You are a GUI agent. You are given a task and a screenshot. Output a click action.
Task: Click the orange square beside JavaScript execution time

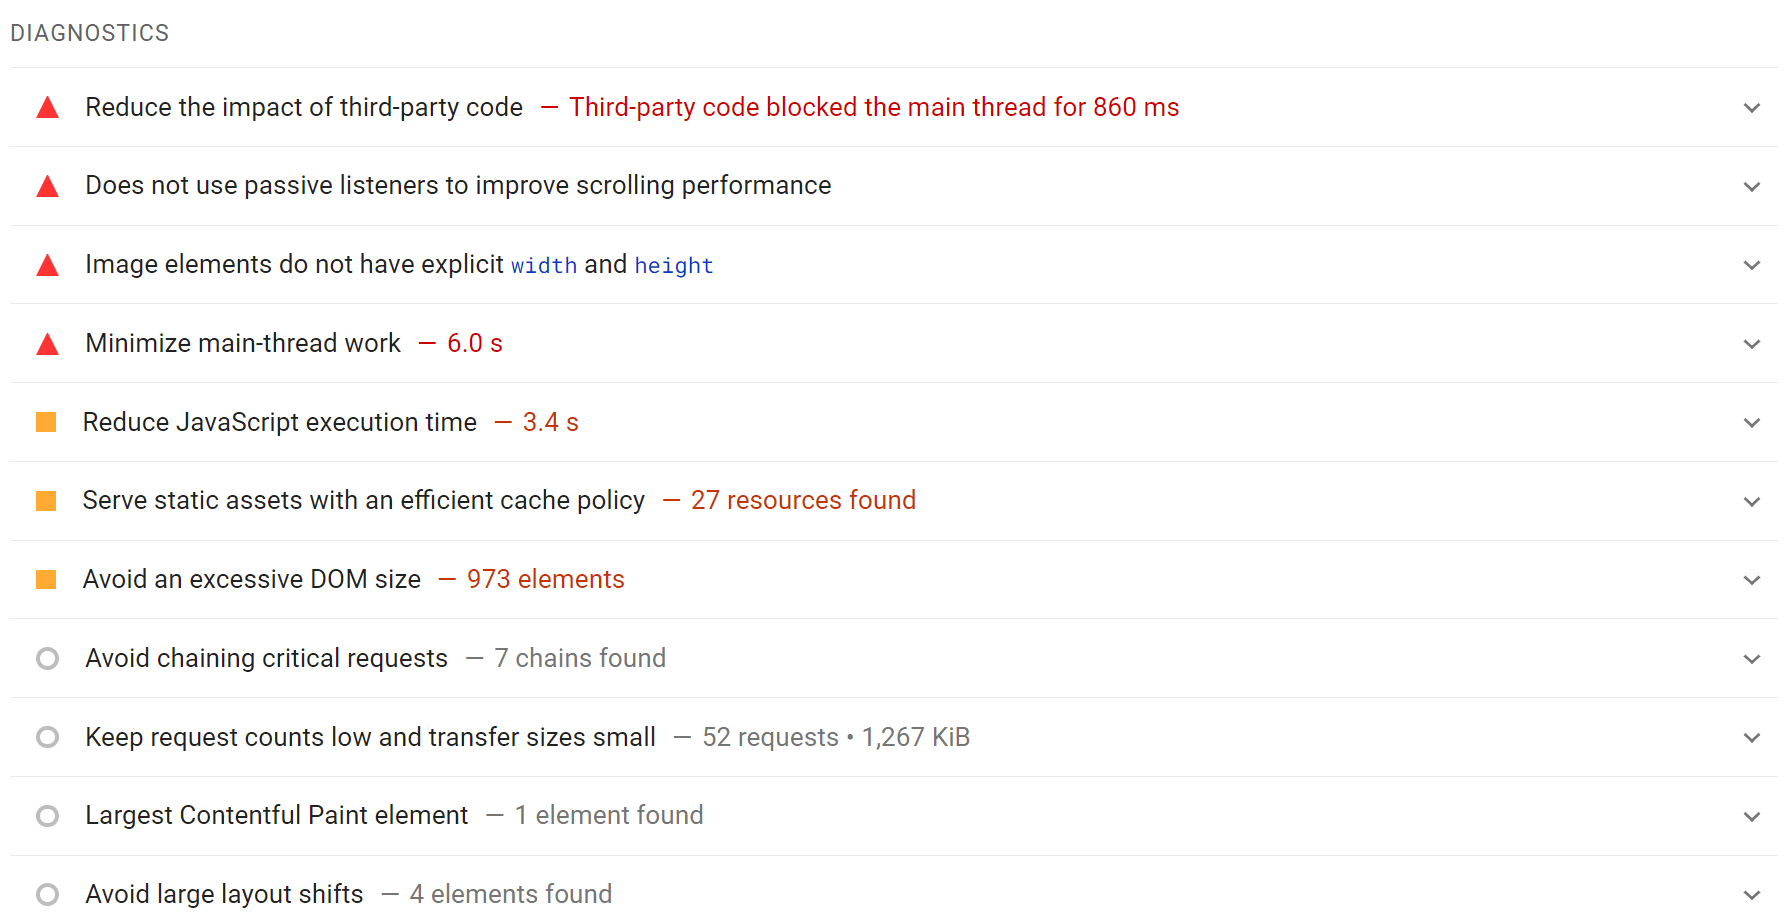click(47, 422)
